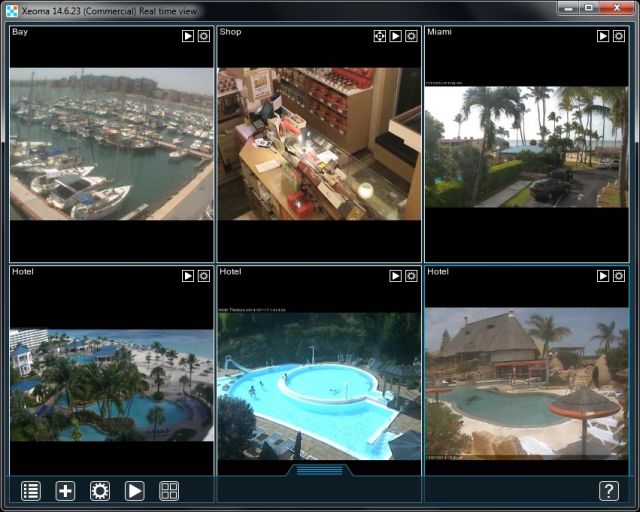Select the Bay marina camera view

point(111,144)
